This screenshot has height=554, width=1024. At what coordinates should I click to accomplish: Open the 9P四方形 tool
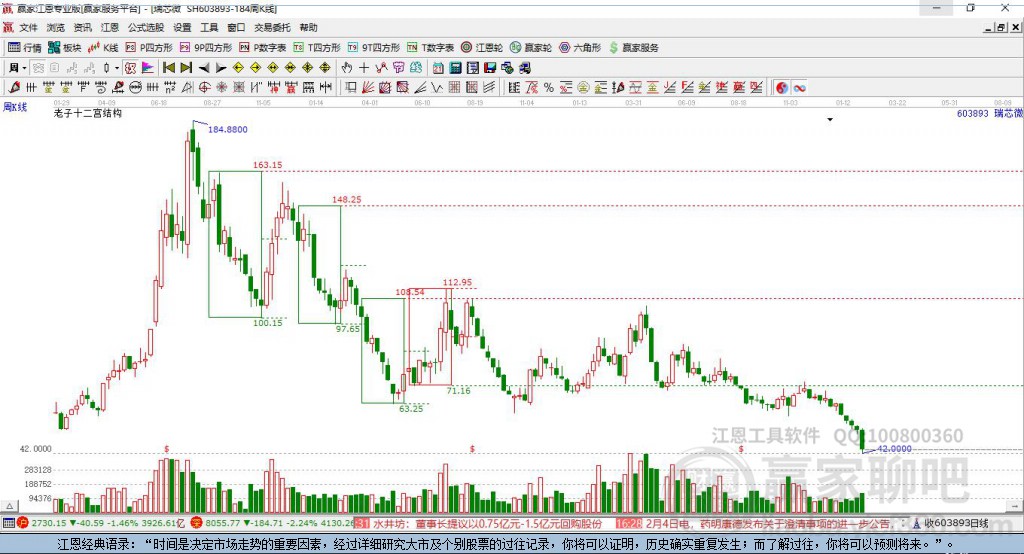[x=206, y=47]
